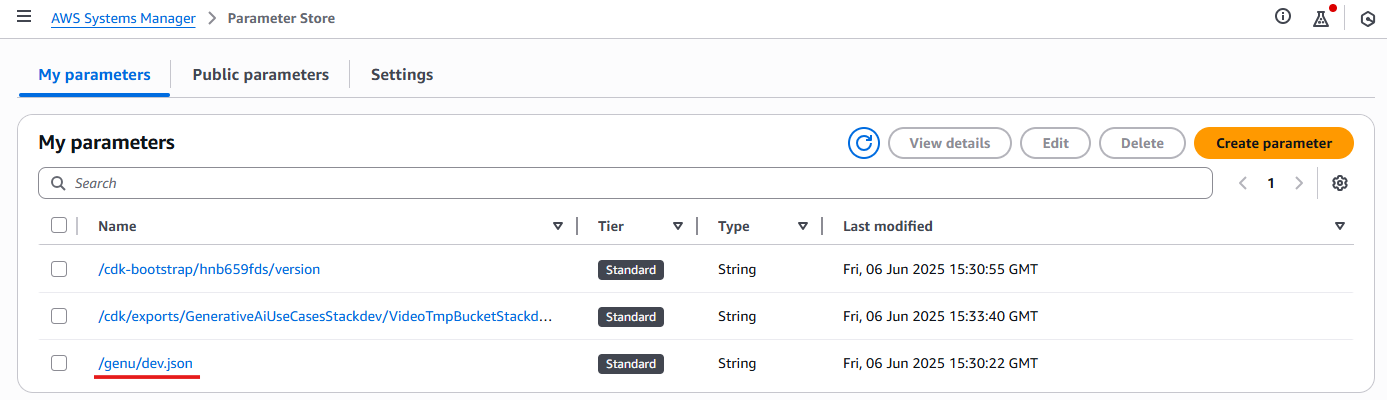Viewport: 1387px width, 400px height.
Task: Click page number 1
Action: [1271, 183]
